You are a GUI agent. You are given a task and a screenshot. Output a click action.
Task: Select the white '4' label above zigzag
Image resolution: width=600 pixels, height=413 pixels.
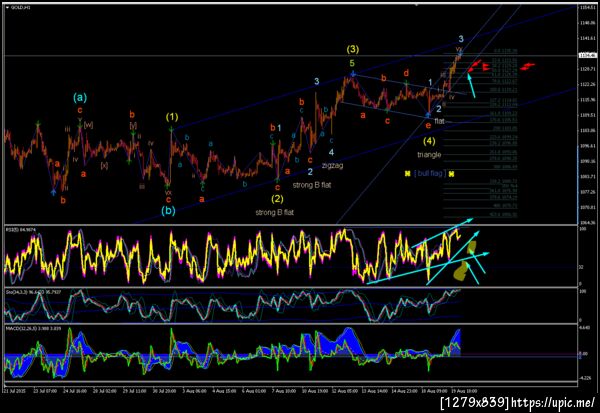coord(331,152)
